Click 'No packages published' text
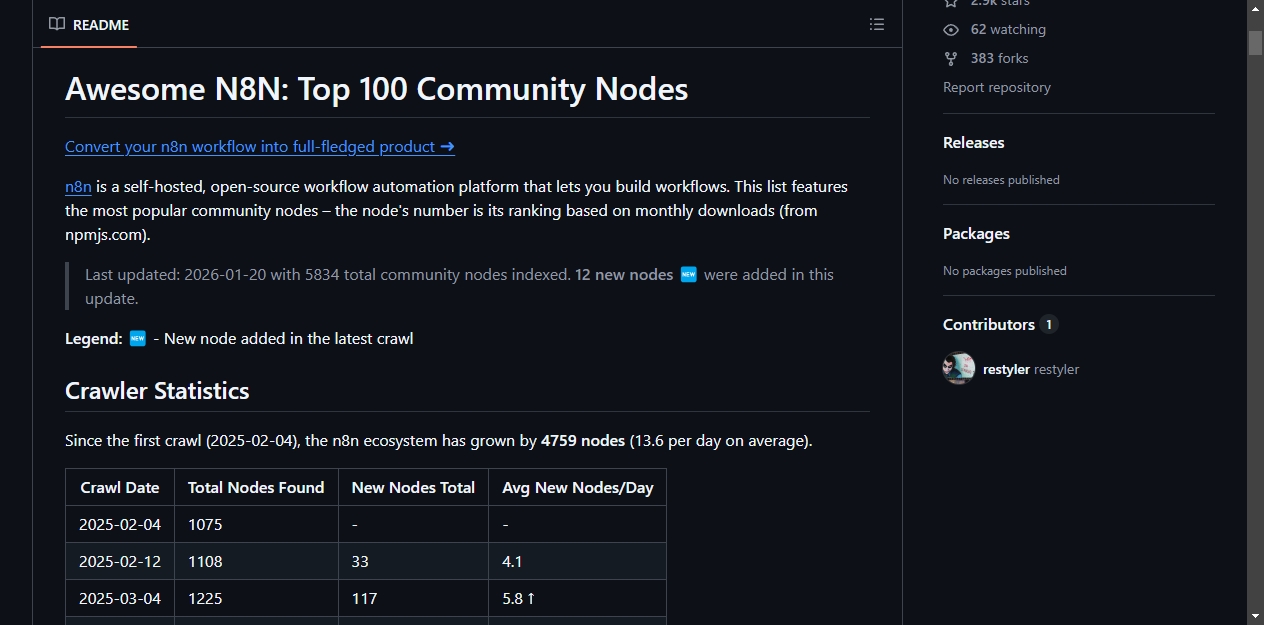The image size is (1264, 625). tap(1005, 271)
